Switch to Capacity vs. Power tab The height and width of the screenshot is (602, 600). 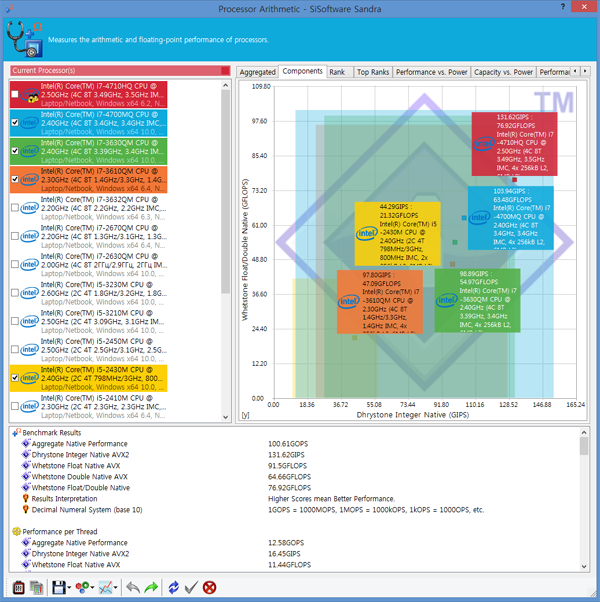[x=503, y=72]
